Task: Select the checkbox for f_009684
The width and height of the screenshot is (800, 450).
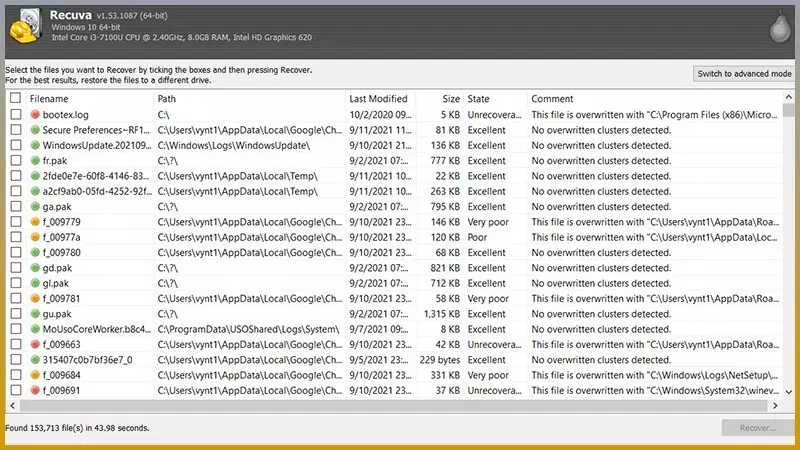Action: click(x=15, y=375)
